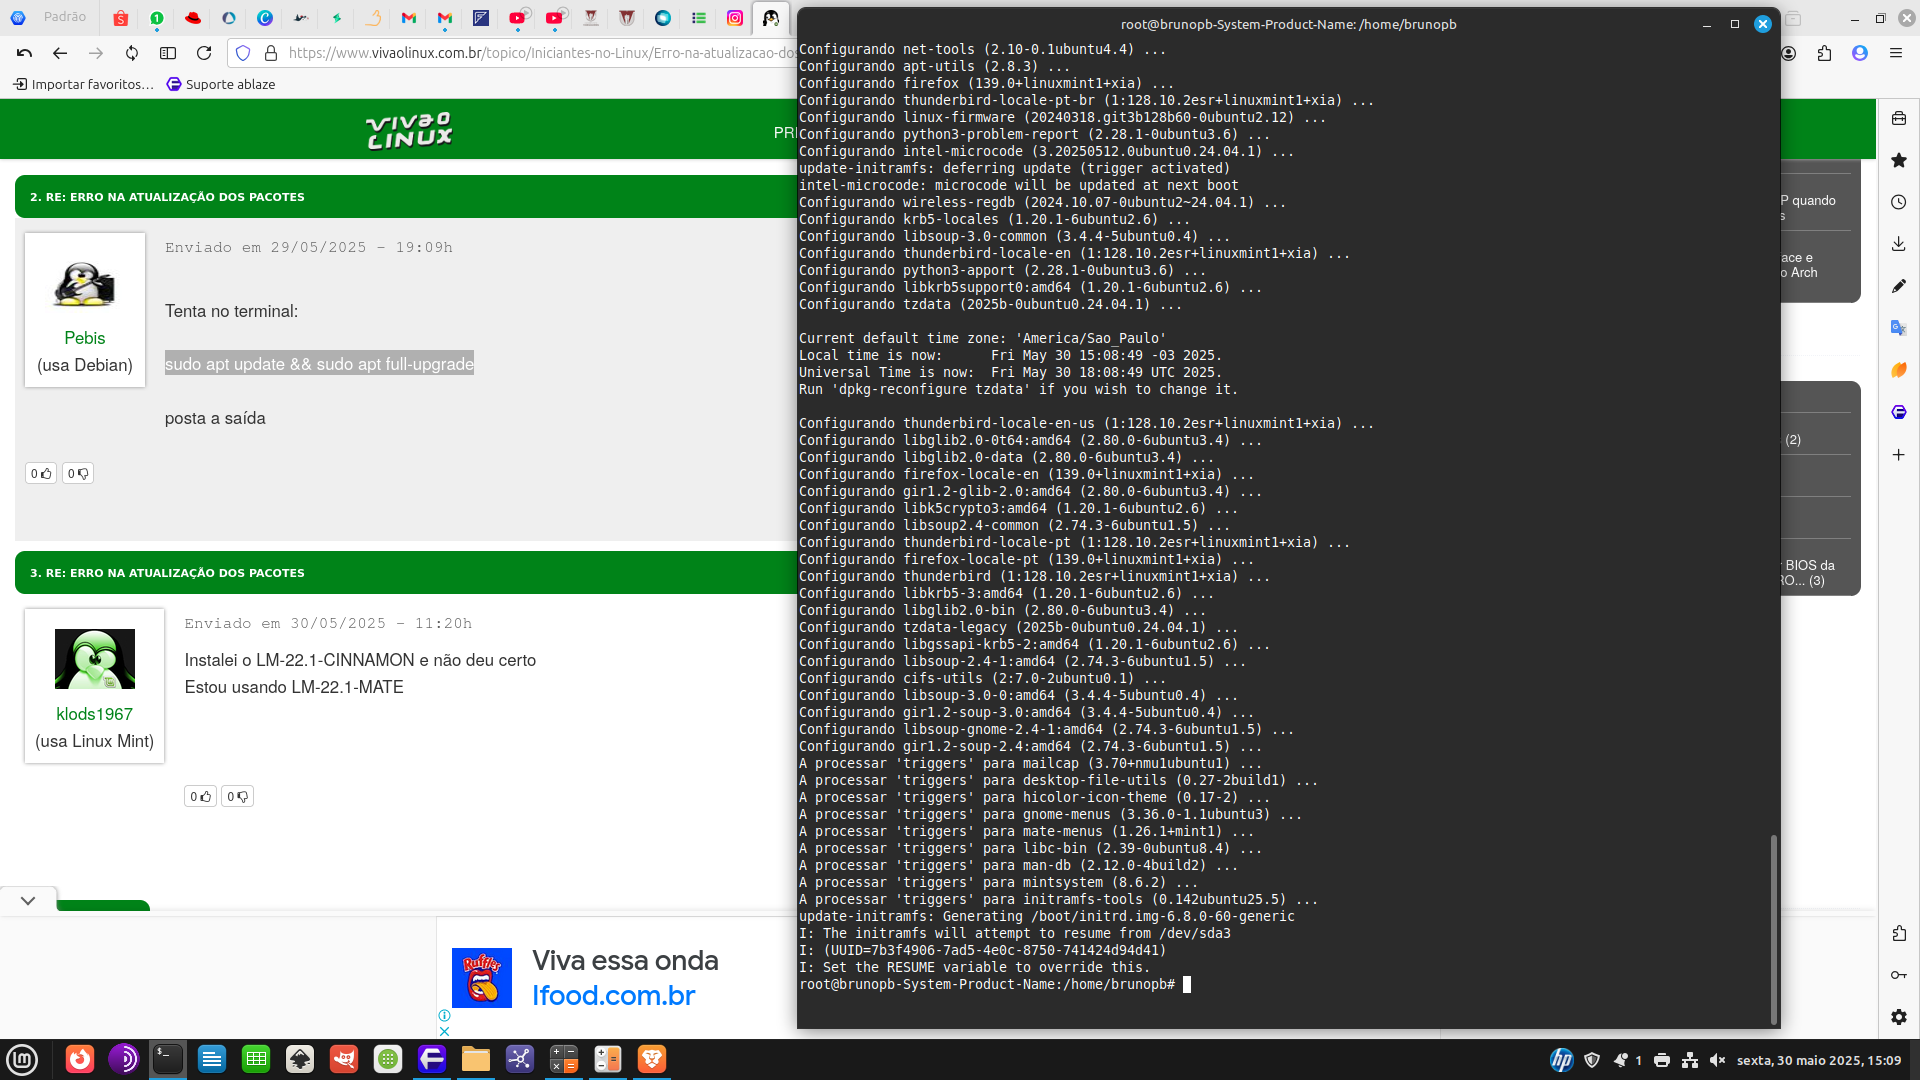This screenshot has height=1080, width=1920.
Task: Switch to the Red Hat pinned tab
Action: click(193, 18)
